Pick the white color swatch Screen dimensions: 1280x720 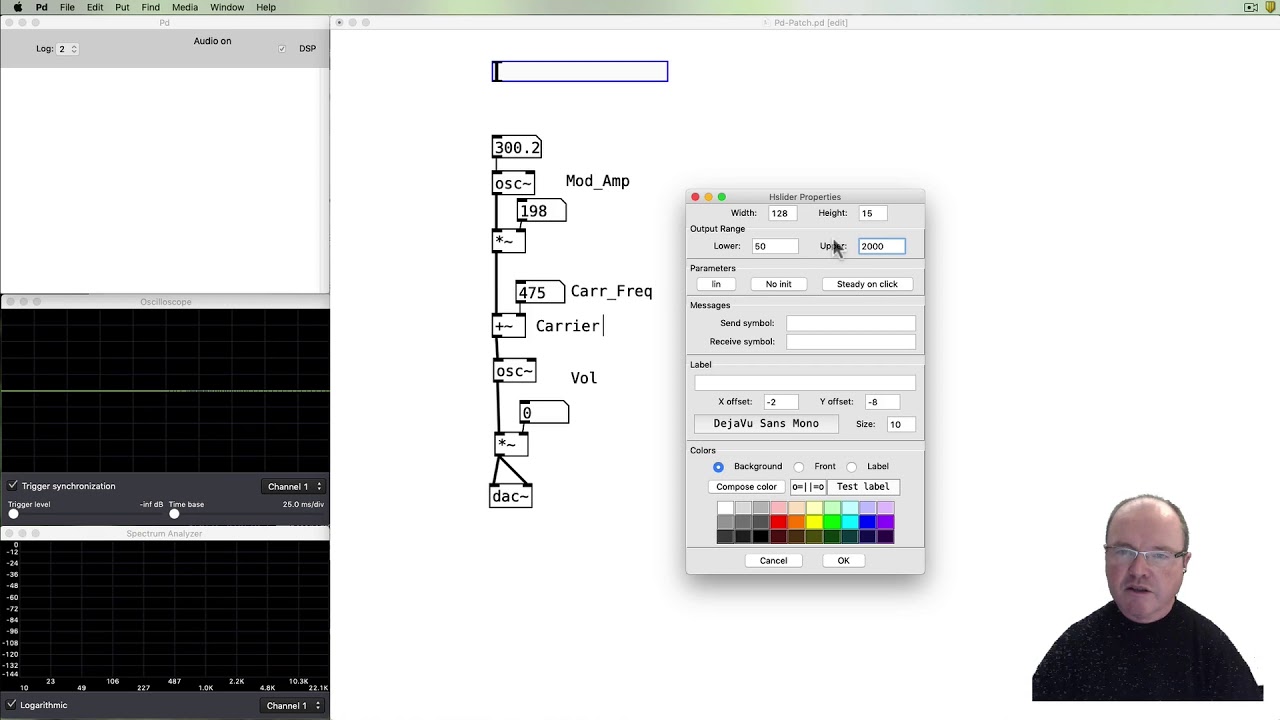725,508
